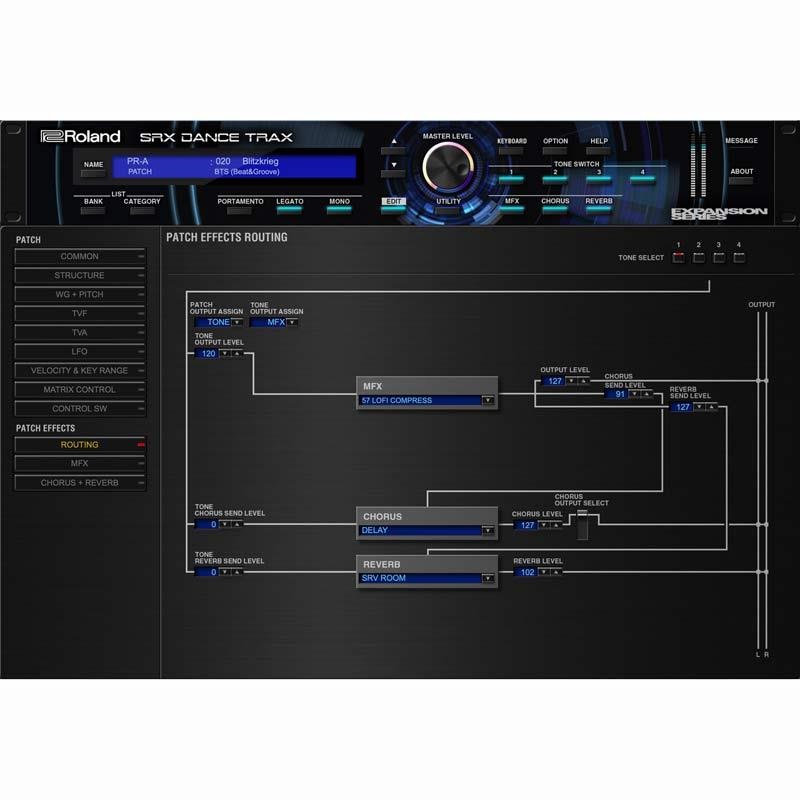The image size is (800, 800).
Task: Open the Control SW page
Action: point(80,409)
